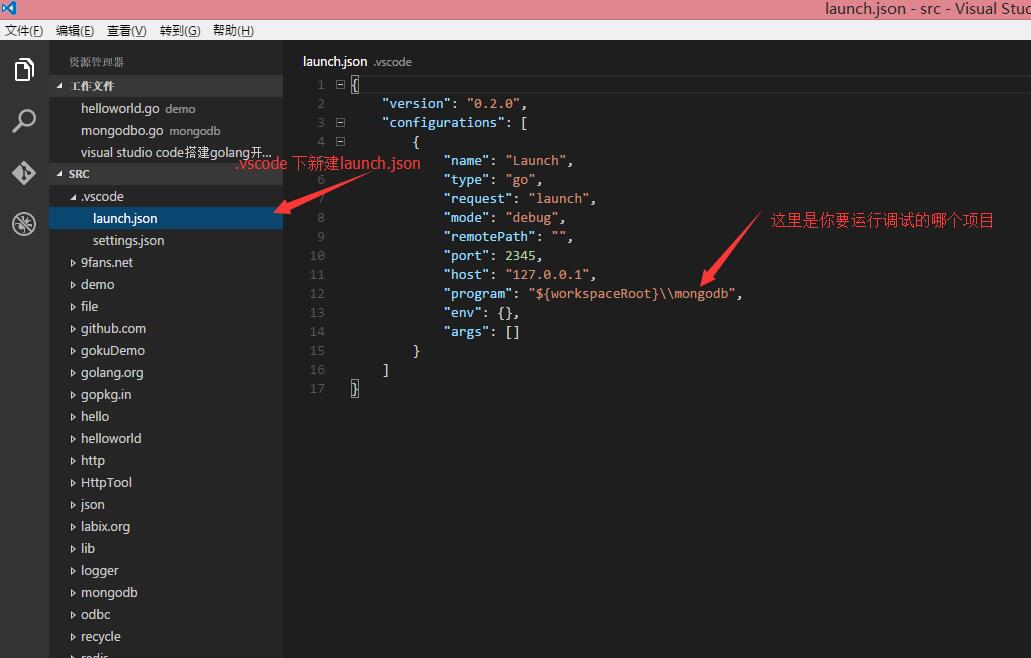
Task: Click the "Launch" name value
Action: [x=536, y=161]
